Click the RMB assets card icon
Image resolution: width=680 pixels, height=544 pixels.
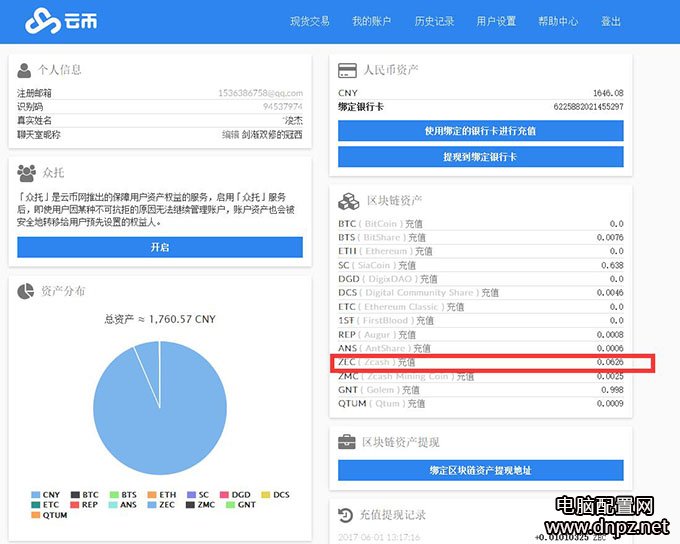tap(347, 70)
